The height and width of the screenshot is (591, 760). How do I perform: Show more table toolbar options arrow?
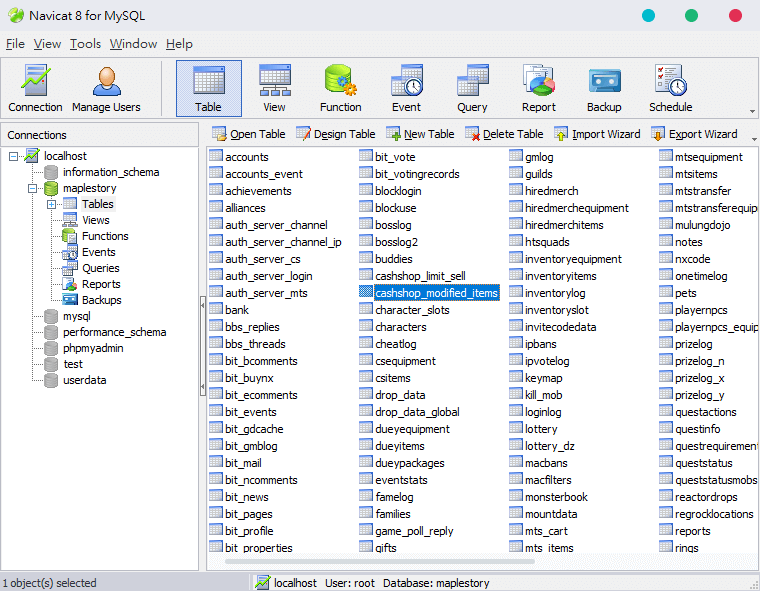[x=754, y=139]
